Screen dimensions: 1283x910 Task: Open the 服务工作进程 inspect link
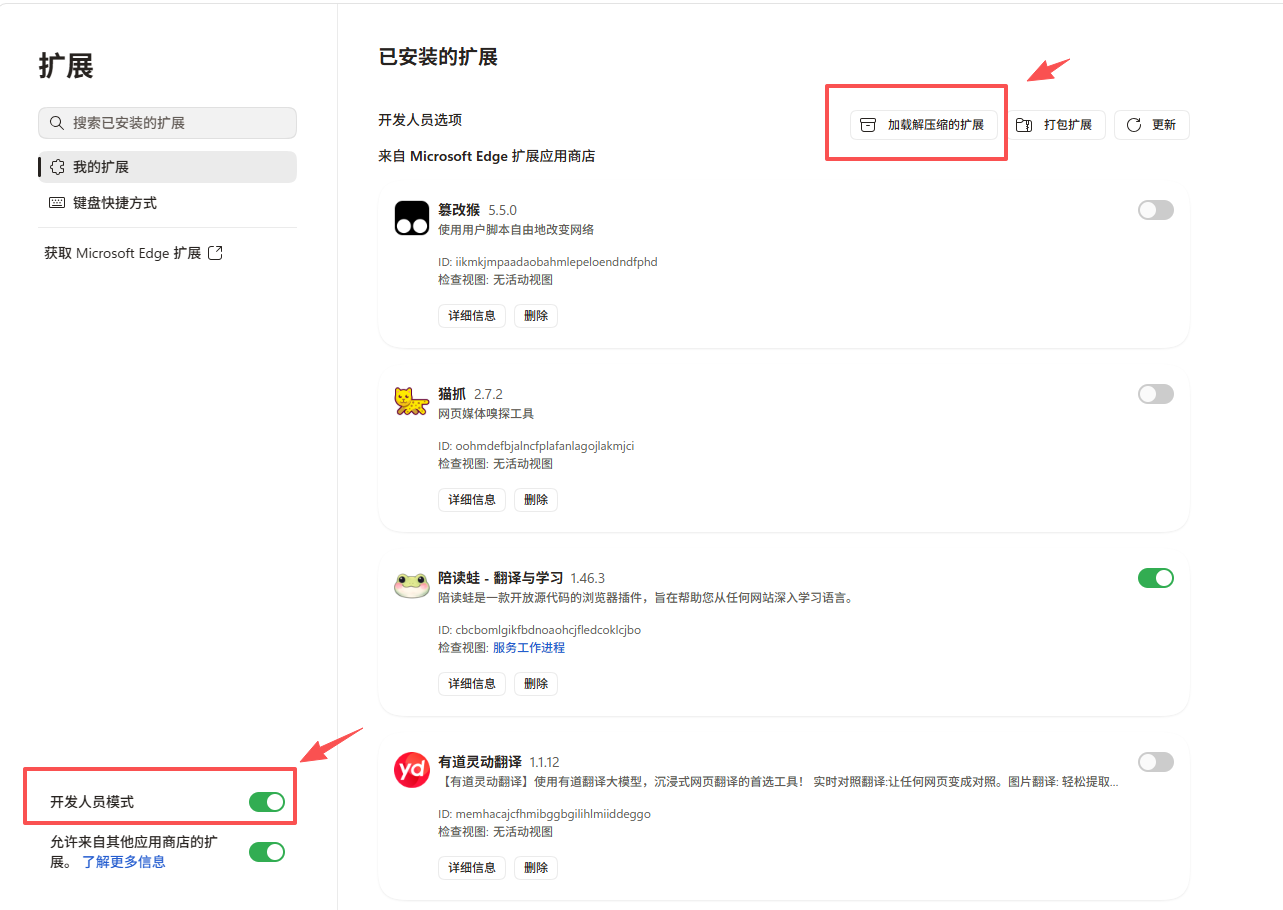tap(529, 648)
